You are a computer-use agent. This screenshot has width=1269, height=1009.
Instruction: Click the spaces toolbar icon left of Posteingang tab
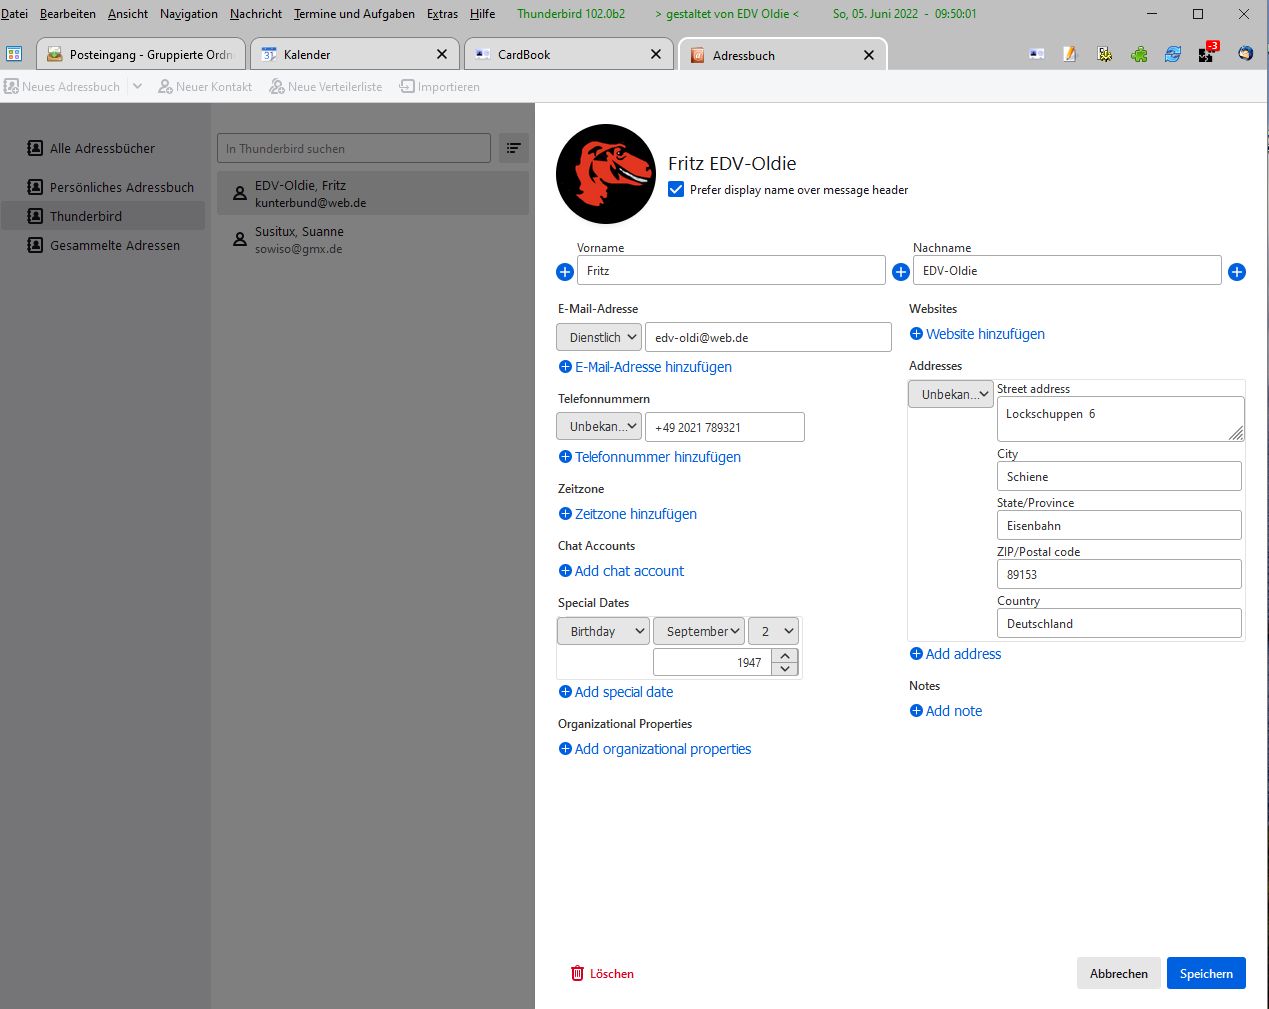point(14,54)
